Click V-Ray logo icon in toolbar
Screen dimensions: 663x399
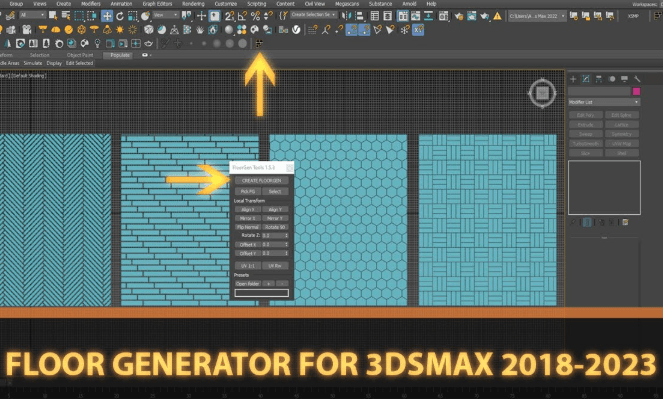296,30
